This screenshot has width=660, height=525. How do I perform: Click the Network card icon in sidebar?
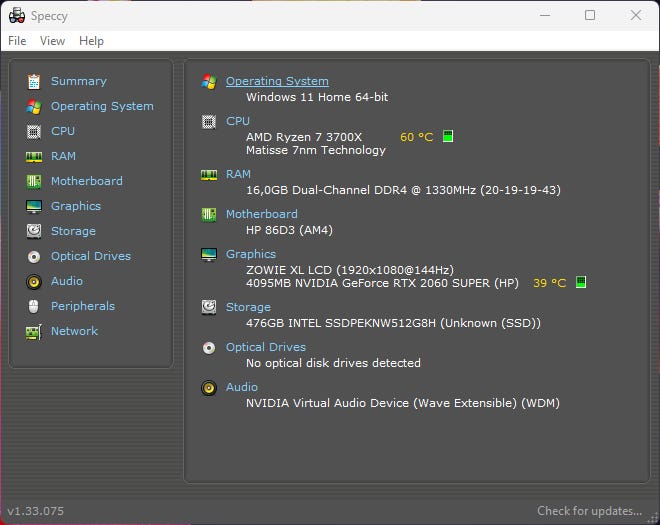click(34, 331)
